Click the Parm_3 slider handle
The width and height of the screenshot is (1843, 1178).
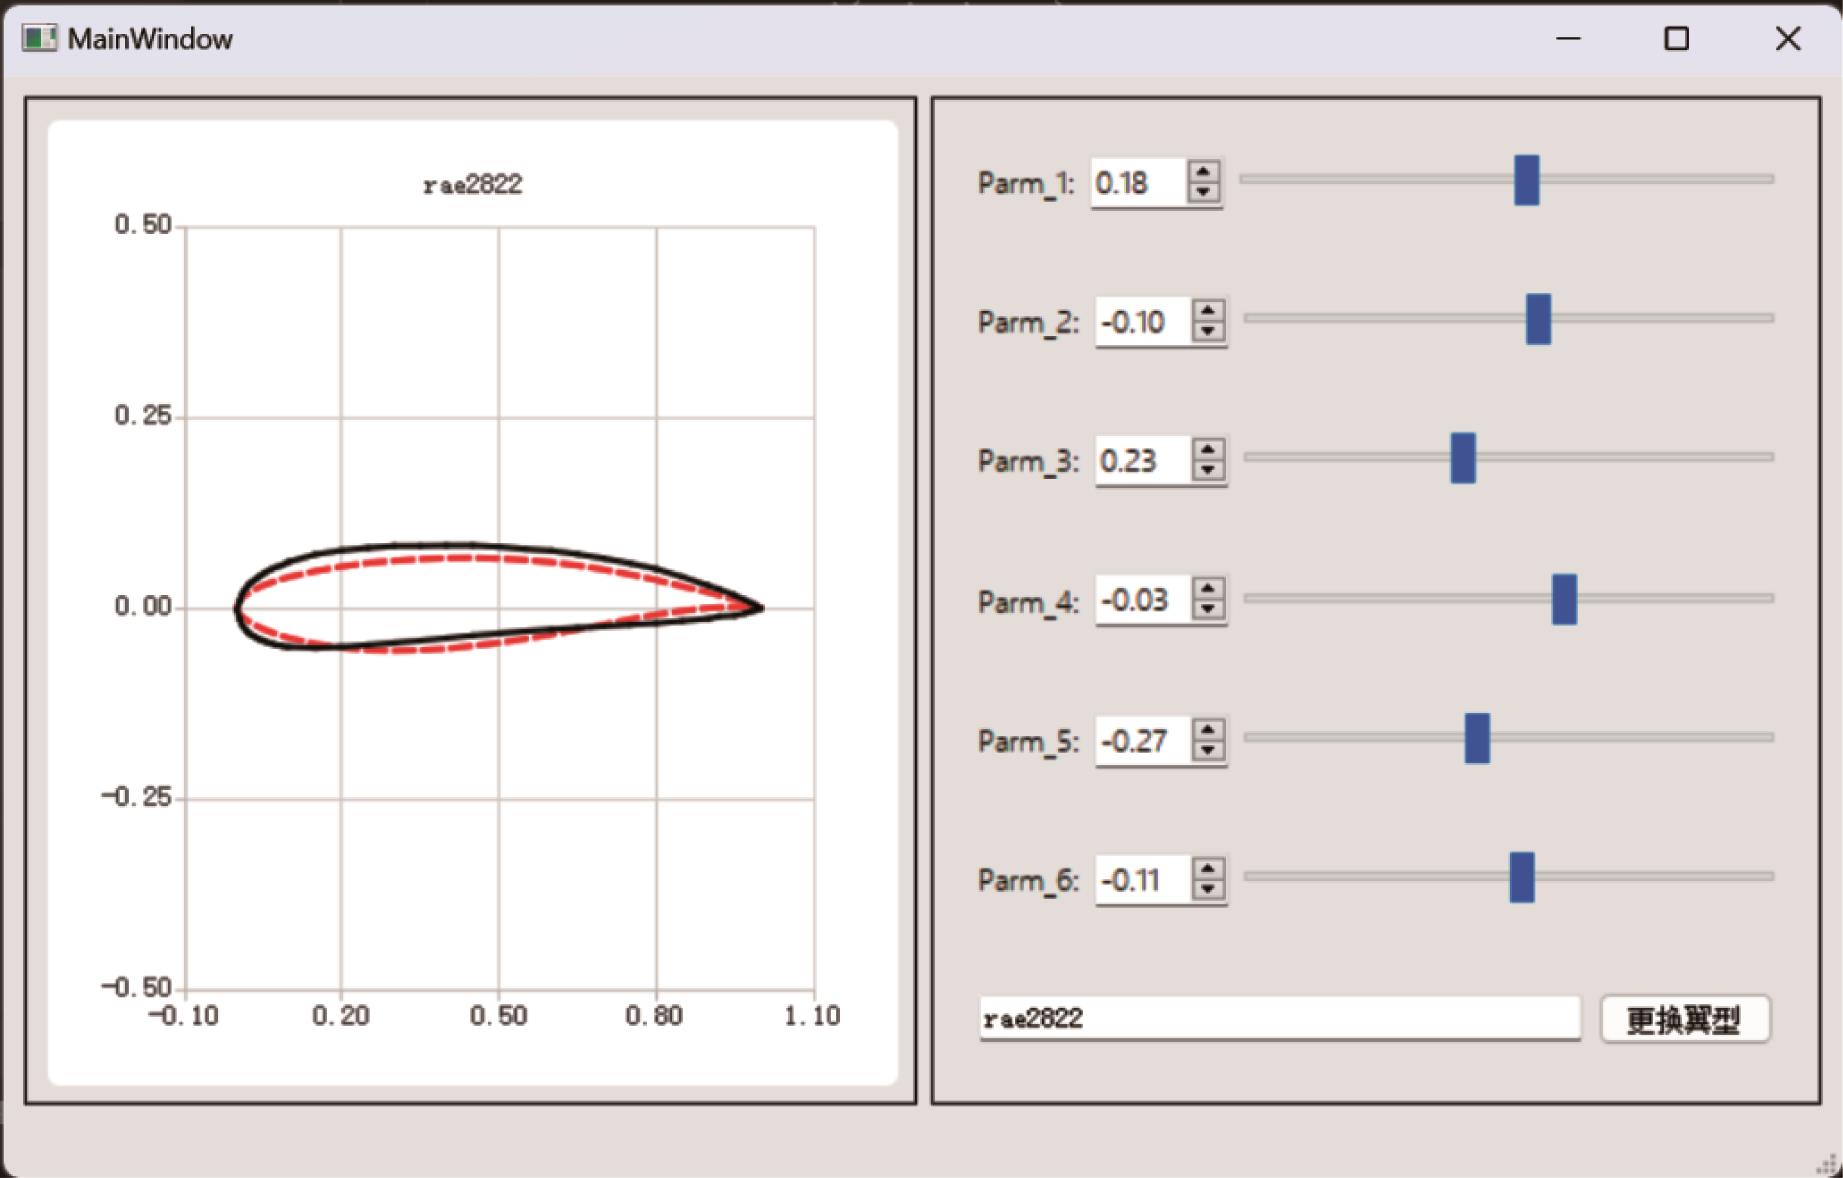(1463, 458)
